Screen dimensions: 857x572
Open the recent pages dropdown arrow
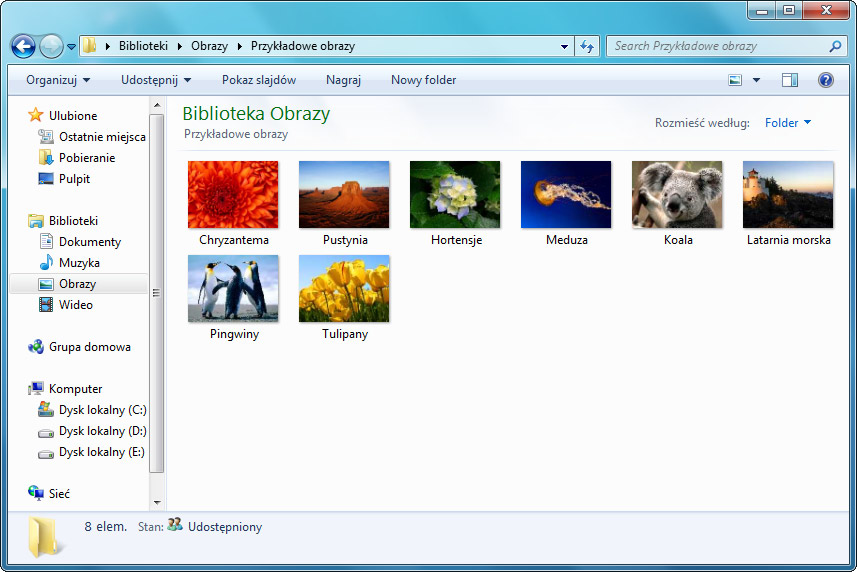tap(71, 47)
